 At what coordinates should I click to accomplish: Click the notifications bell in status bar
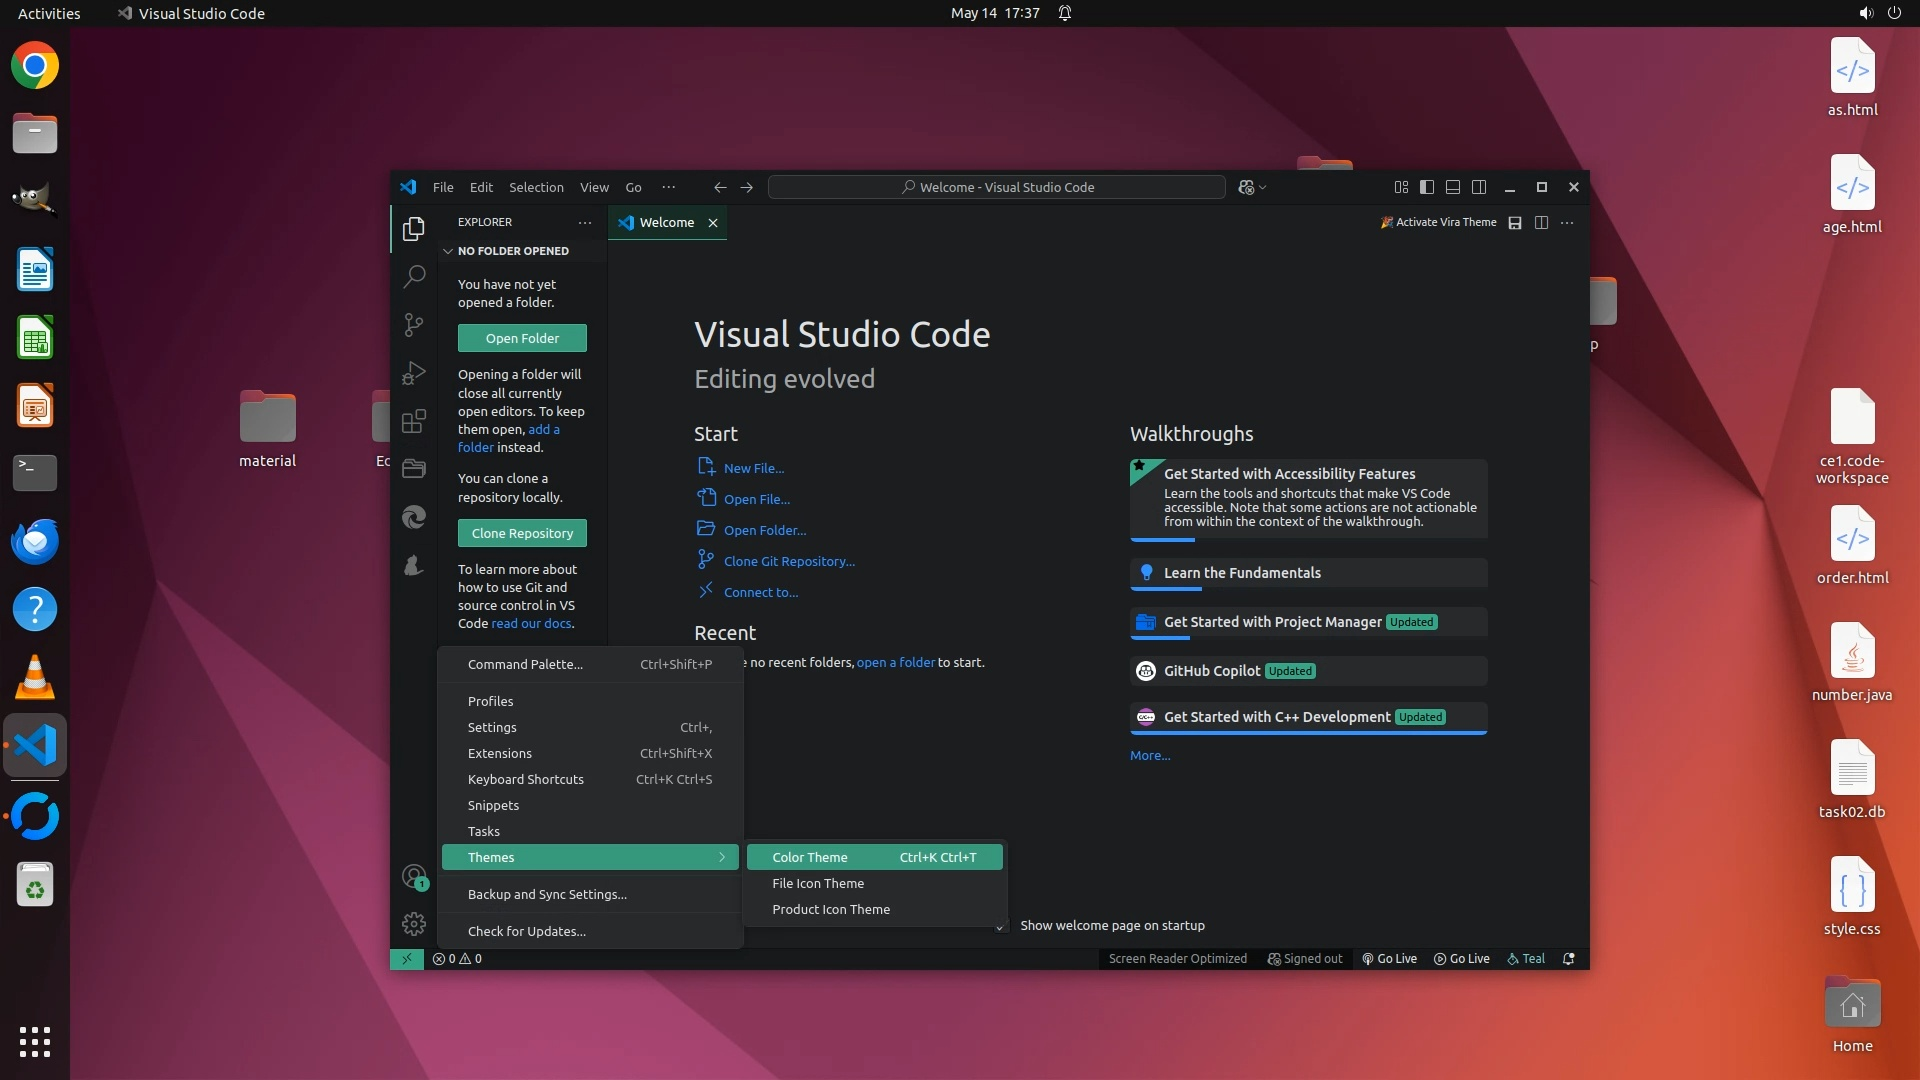[1569, 958]
